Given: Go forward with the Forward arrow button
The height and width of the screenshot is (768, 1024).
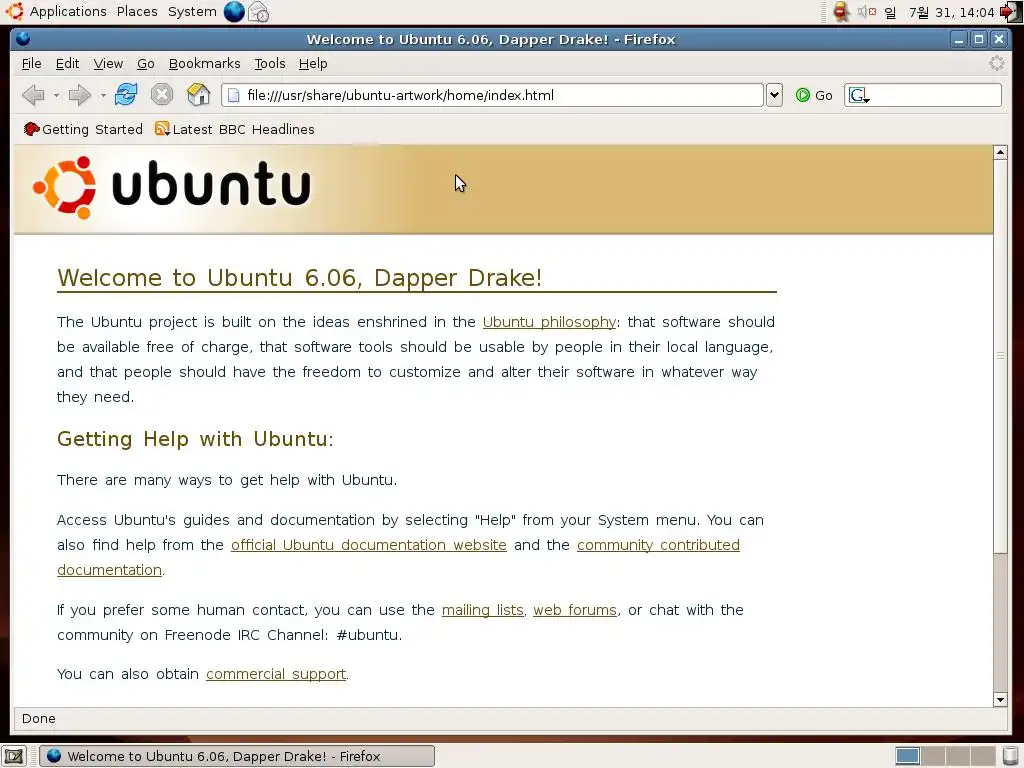Looking at the screenshot, I should tap(79, 95).
